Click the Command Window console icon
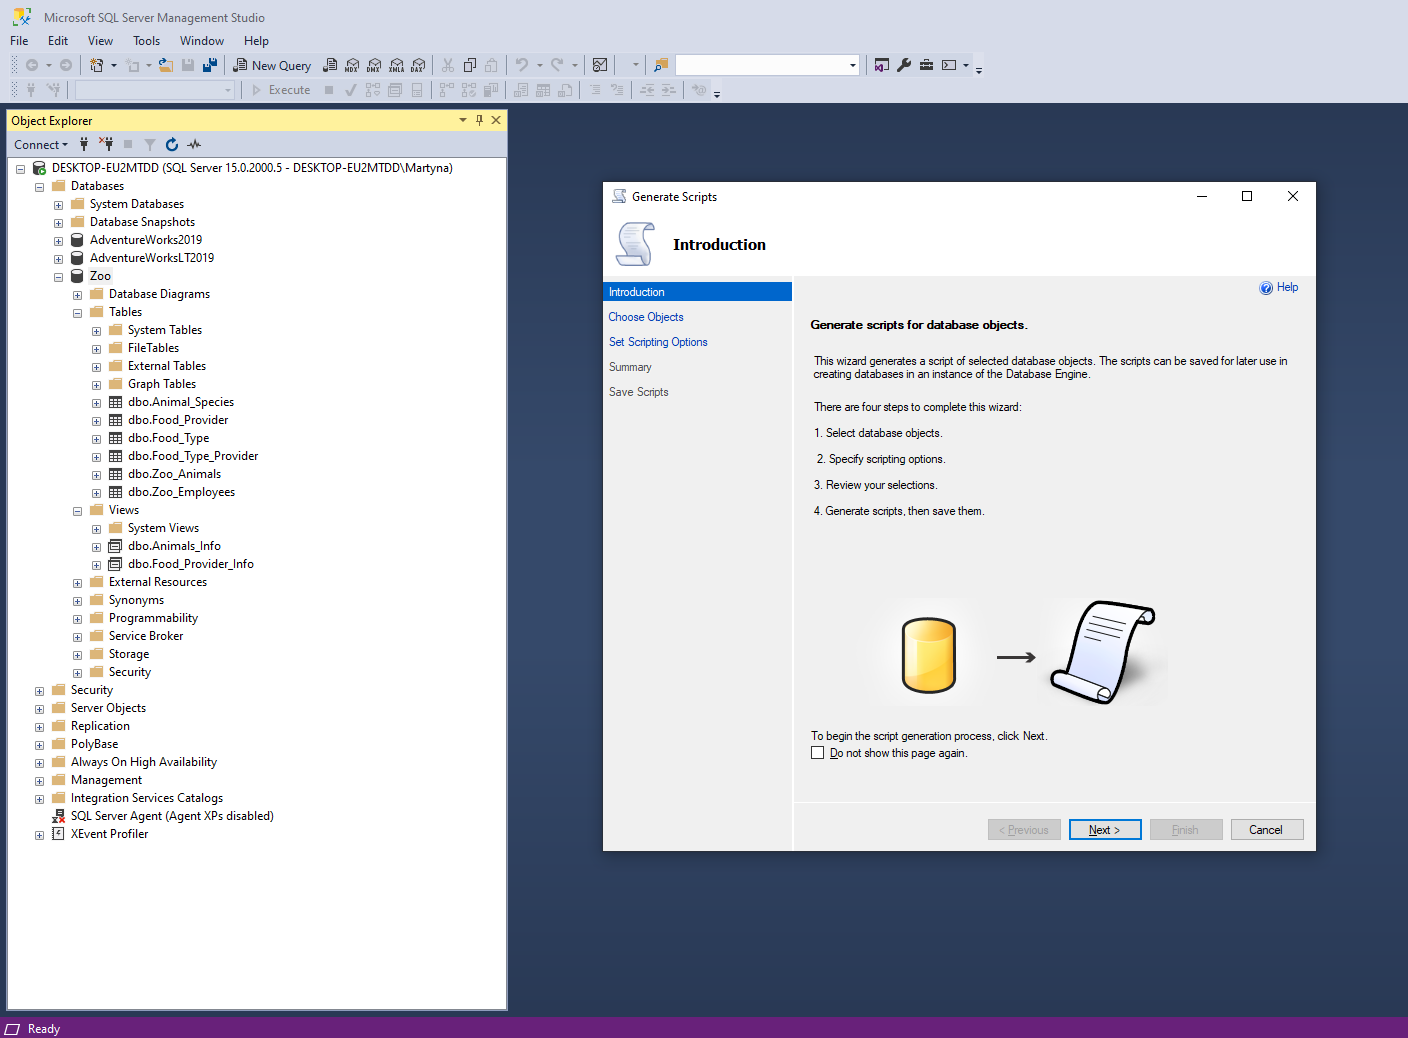This screenshot has width=1408, height=1038. [949, 65]
